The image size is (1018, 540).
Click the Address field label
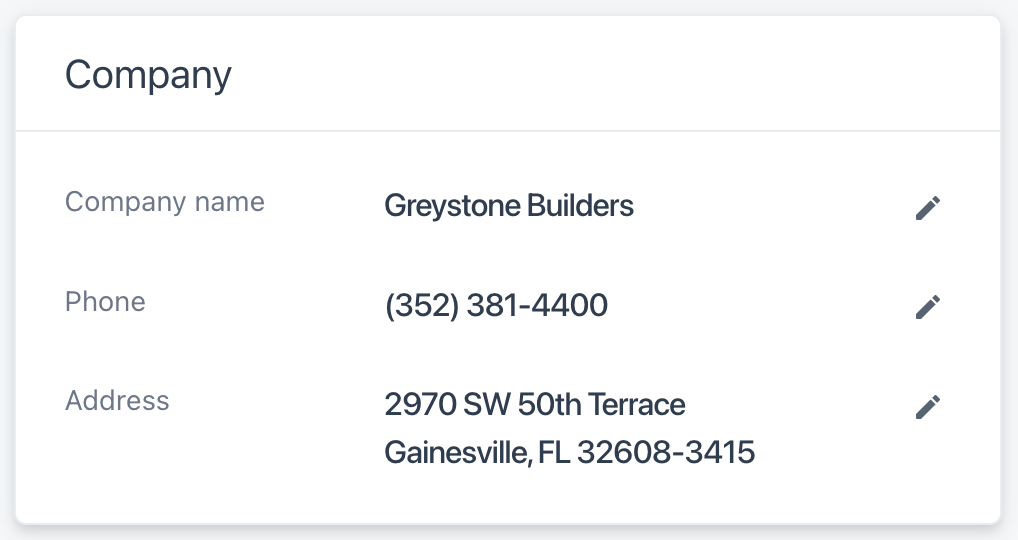(x=117, y=401)
